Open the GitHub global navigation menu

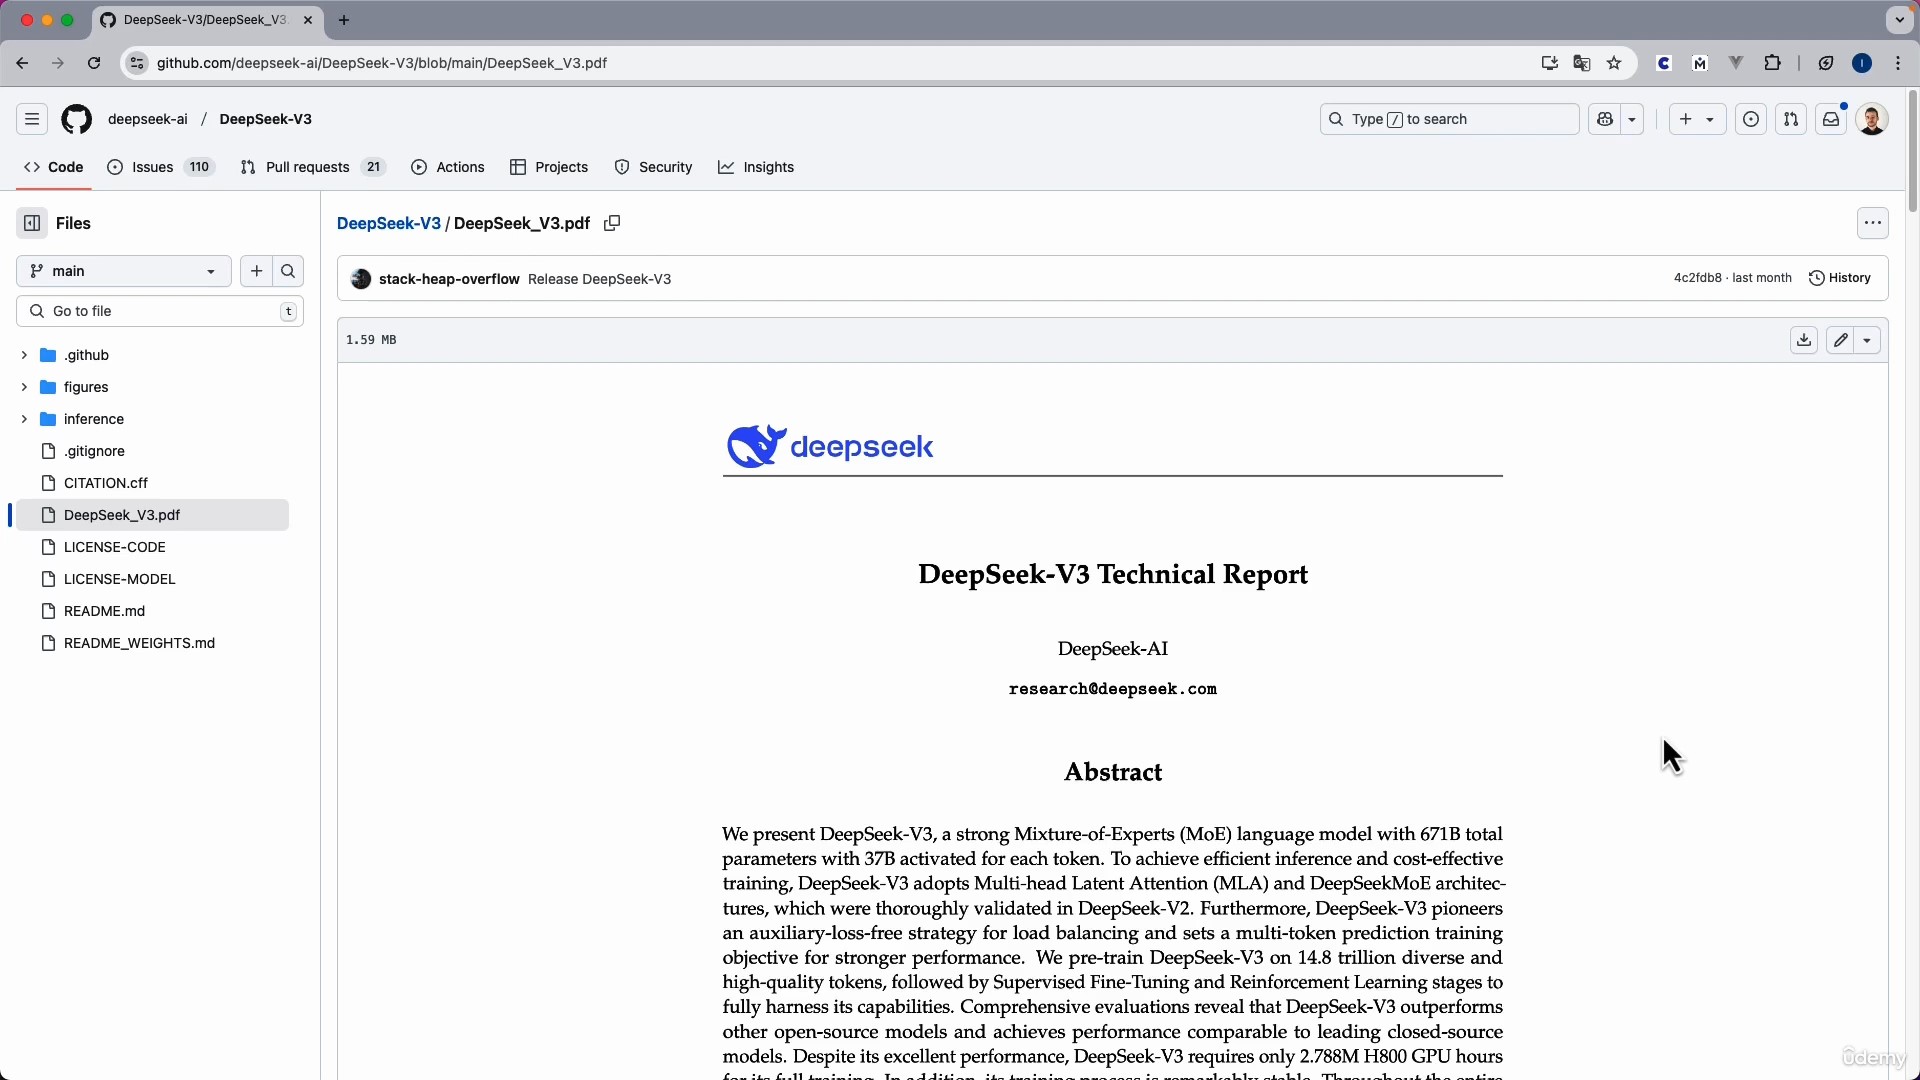coord(32,119)
